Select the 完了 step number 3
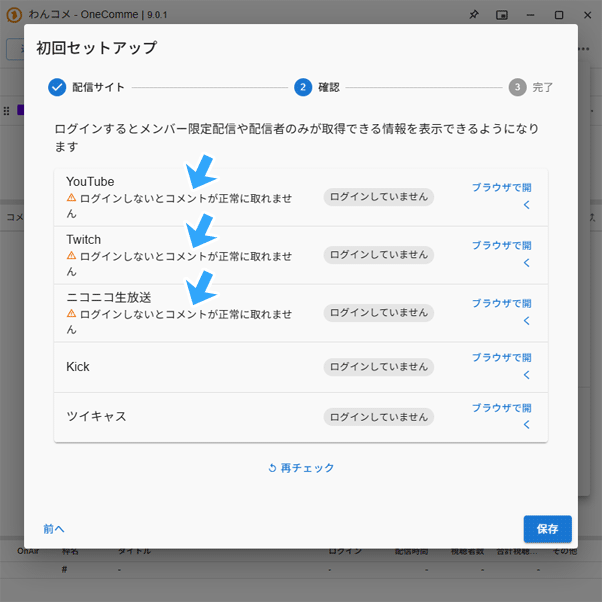This screenshot has width=602, height=602. (x=531, y=87)
